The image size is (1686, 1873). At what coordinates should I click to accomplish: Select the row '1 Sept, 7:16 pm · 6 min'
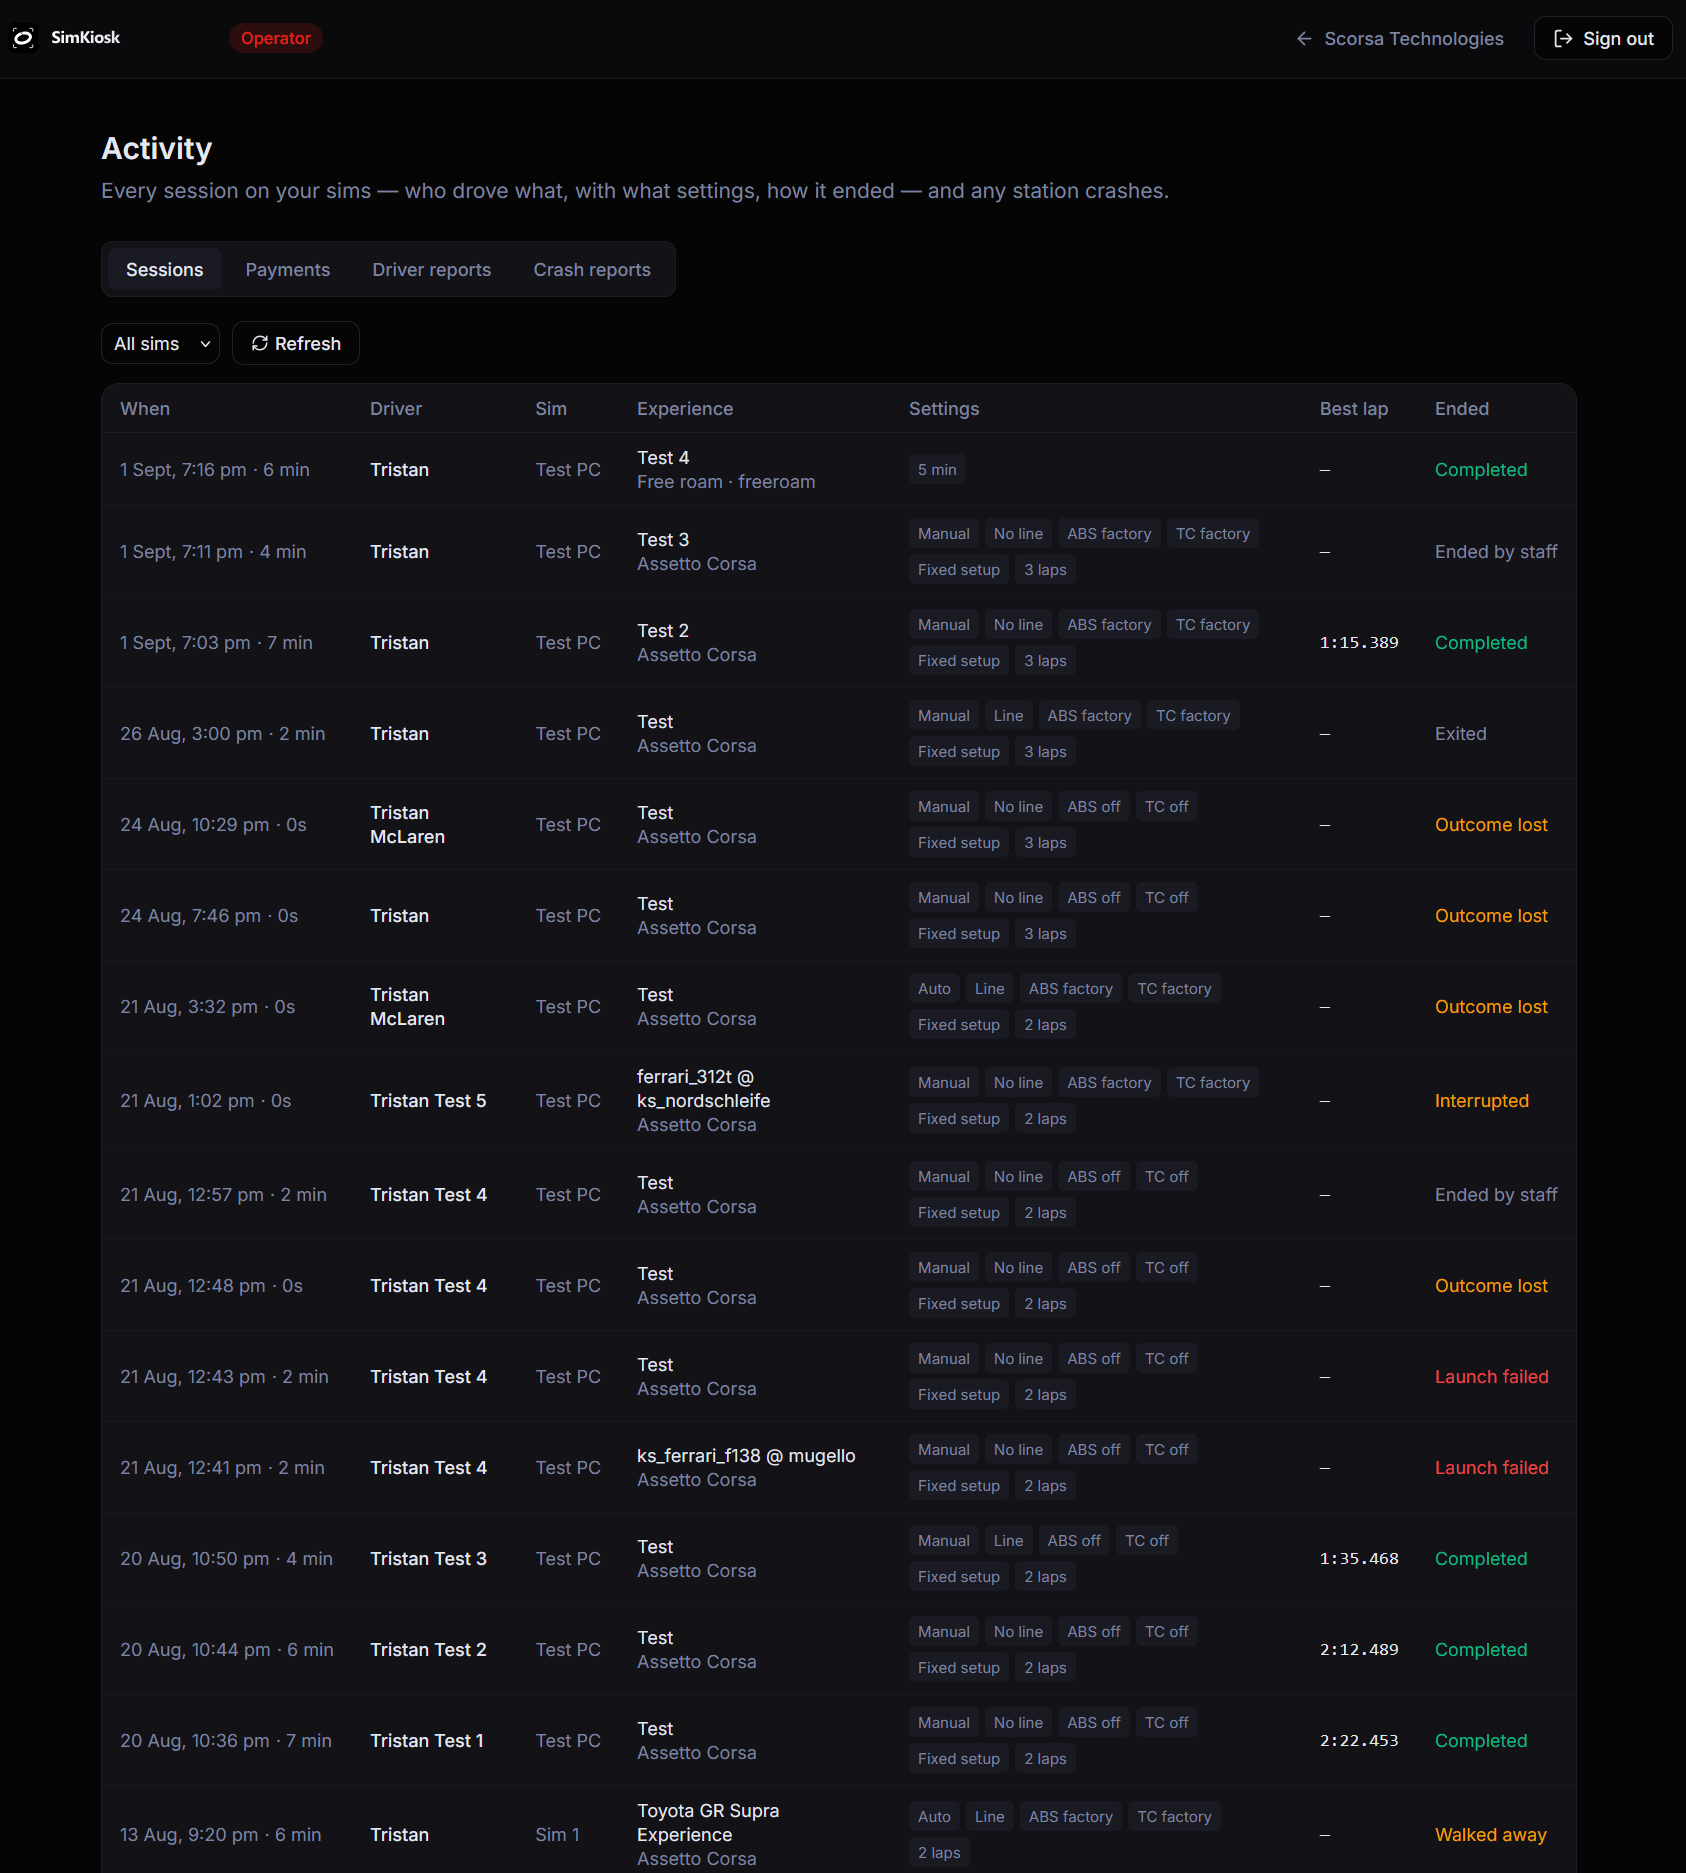point(839,470)
